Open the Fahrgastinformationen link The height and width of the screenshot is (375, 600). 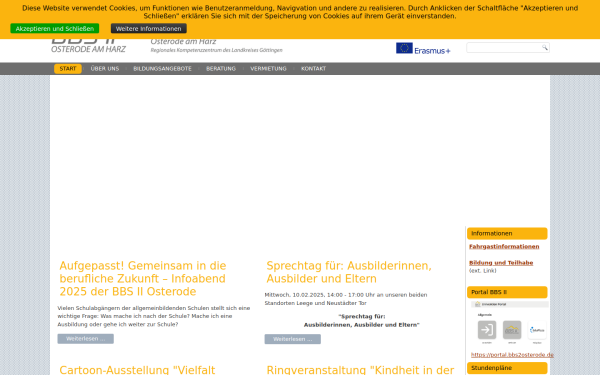tap(504, 246)
